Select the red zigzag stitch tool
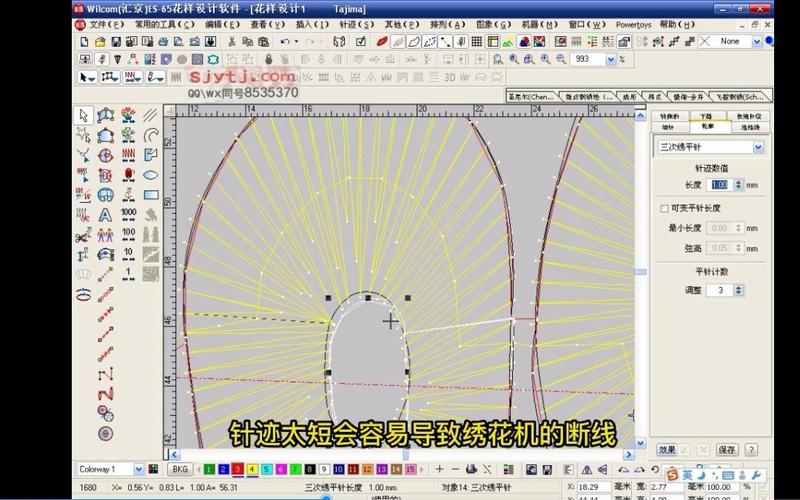Image resolution: width=800 pixels, height=500 pixels. (x=106, y=394)
